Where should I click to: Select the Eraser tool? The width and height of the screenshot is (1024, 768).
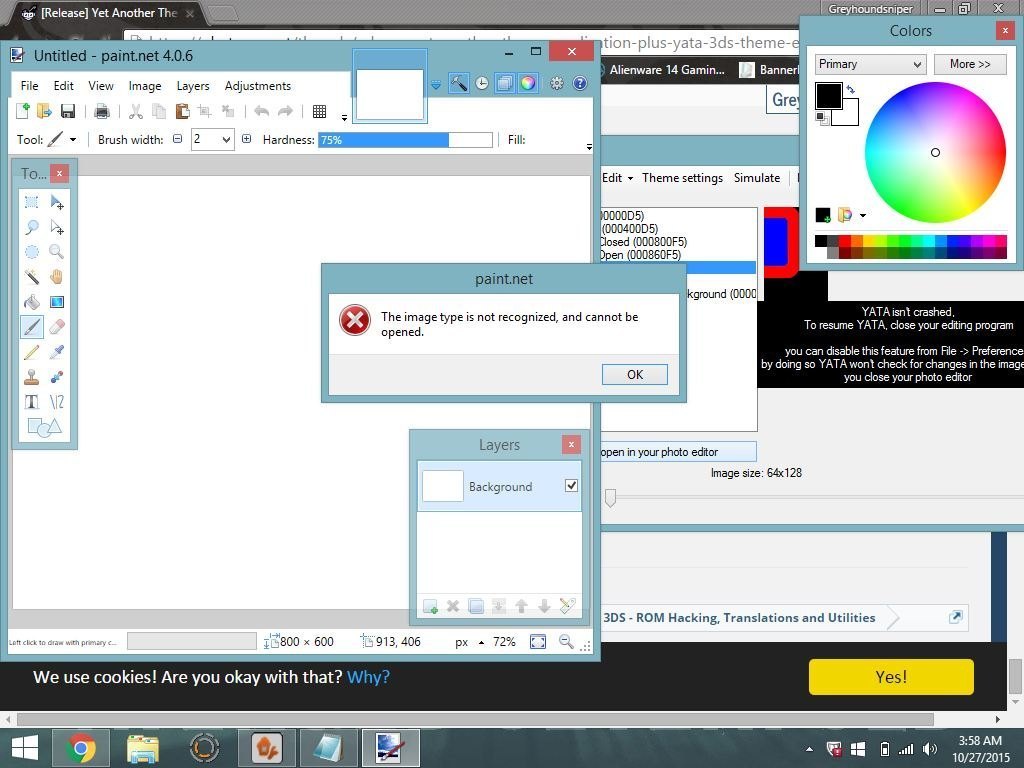57,327
